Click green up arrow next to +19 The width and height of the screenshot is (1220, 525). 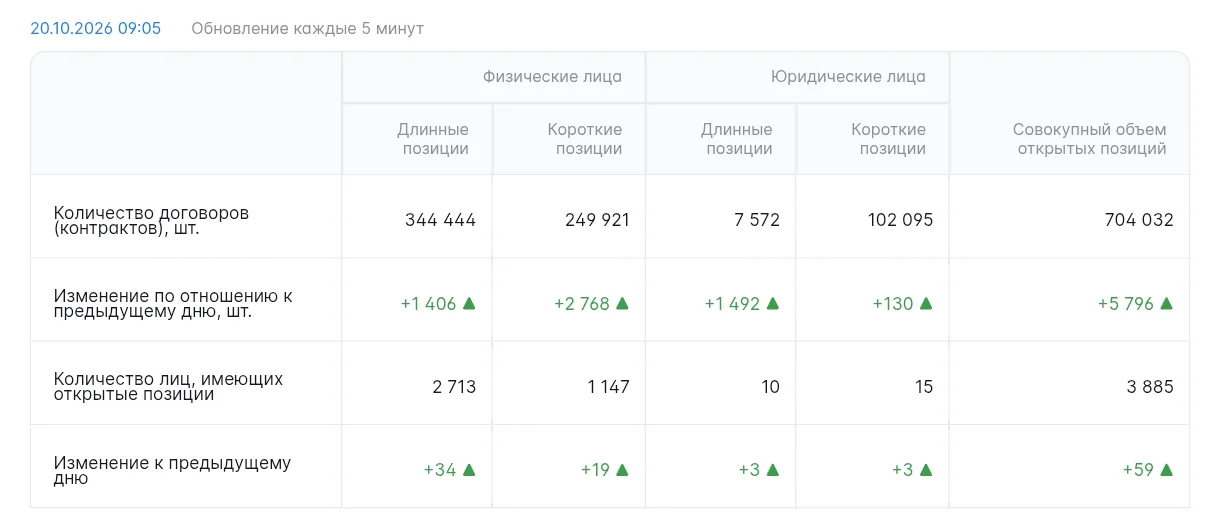(623, 470)
